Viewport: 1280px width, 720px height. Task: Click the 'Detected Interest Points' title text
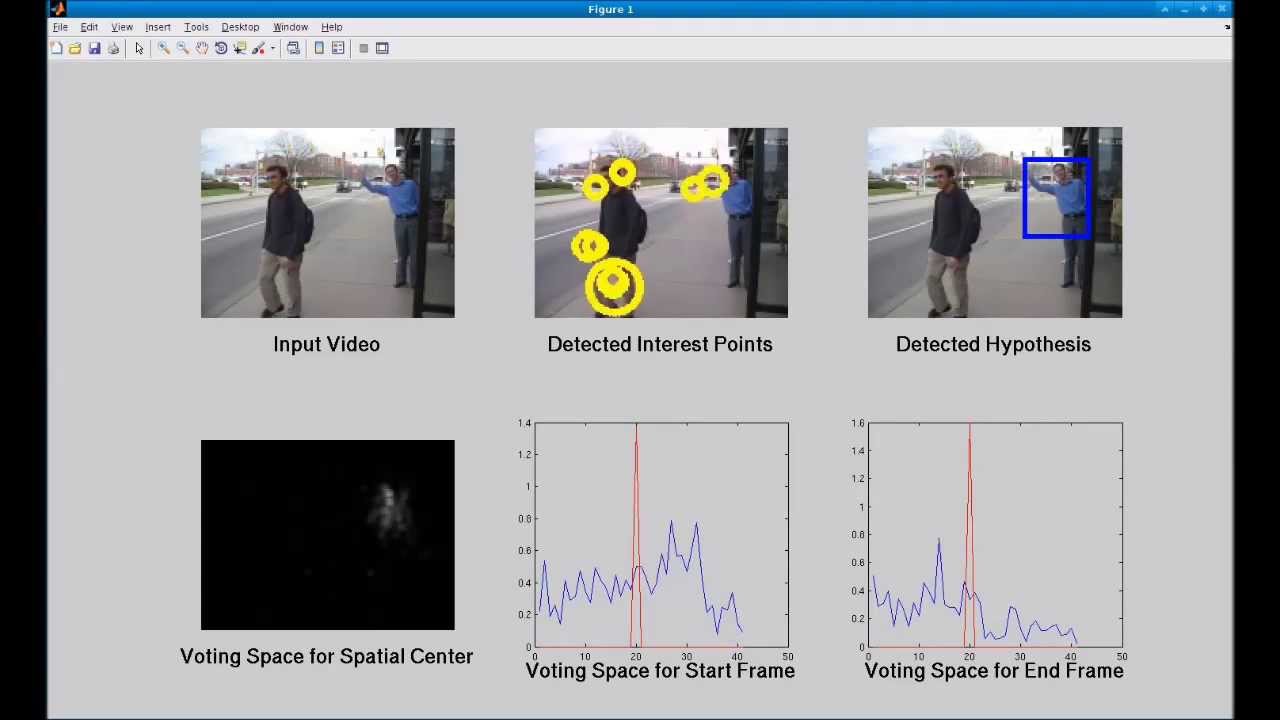[660, 344]
